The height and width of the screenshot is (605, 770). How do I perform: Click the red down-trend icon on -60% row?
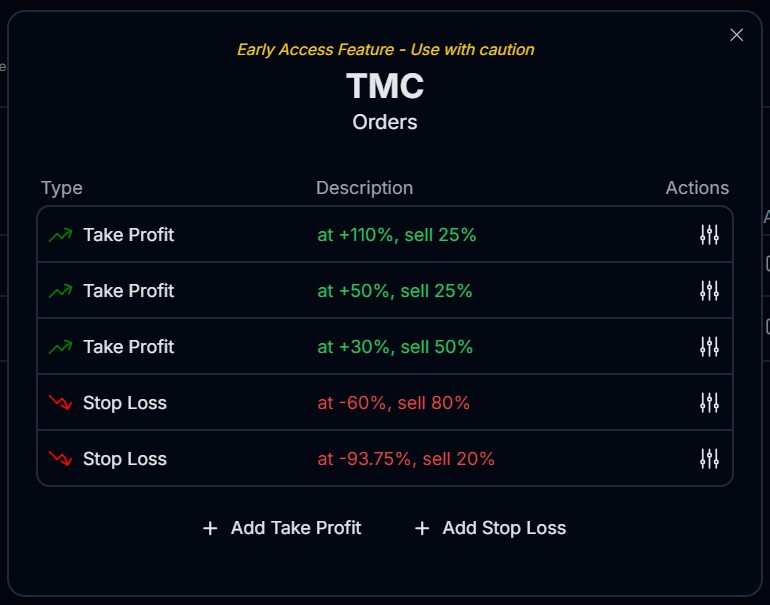pos(60,403)
